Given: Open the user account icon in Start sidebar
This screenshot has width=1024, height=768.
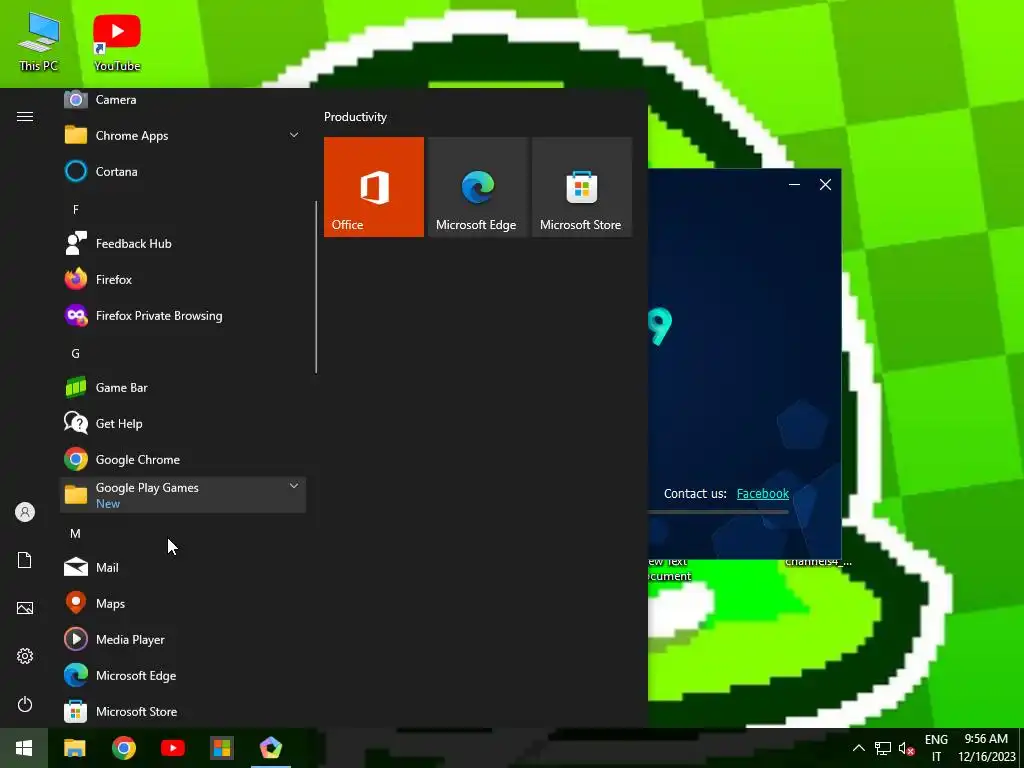Looking at the screenshot, I should coord(25,512).
